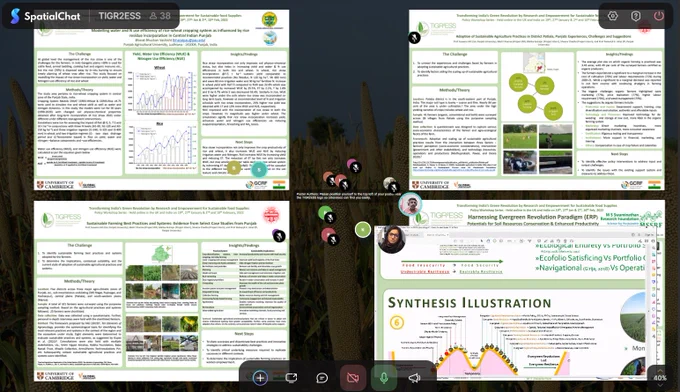Viewport: 680px width, 392px height.
Task: Open the Patiala sustainable agriculture poster
Action: tap(537, 100)
